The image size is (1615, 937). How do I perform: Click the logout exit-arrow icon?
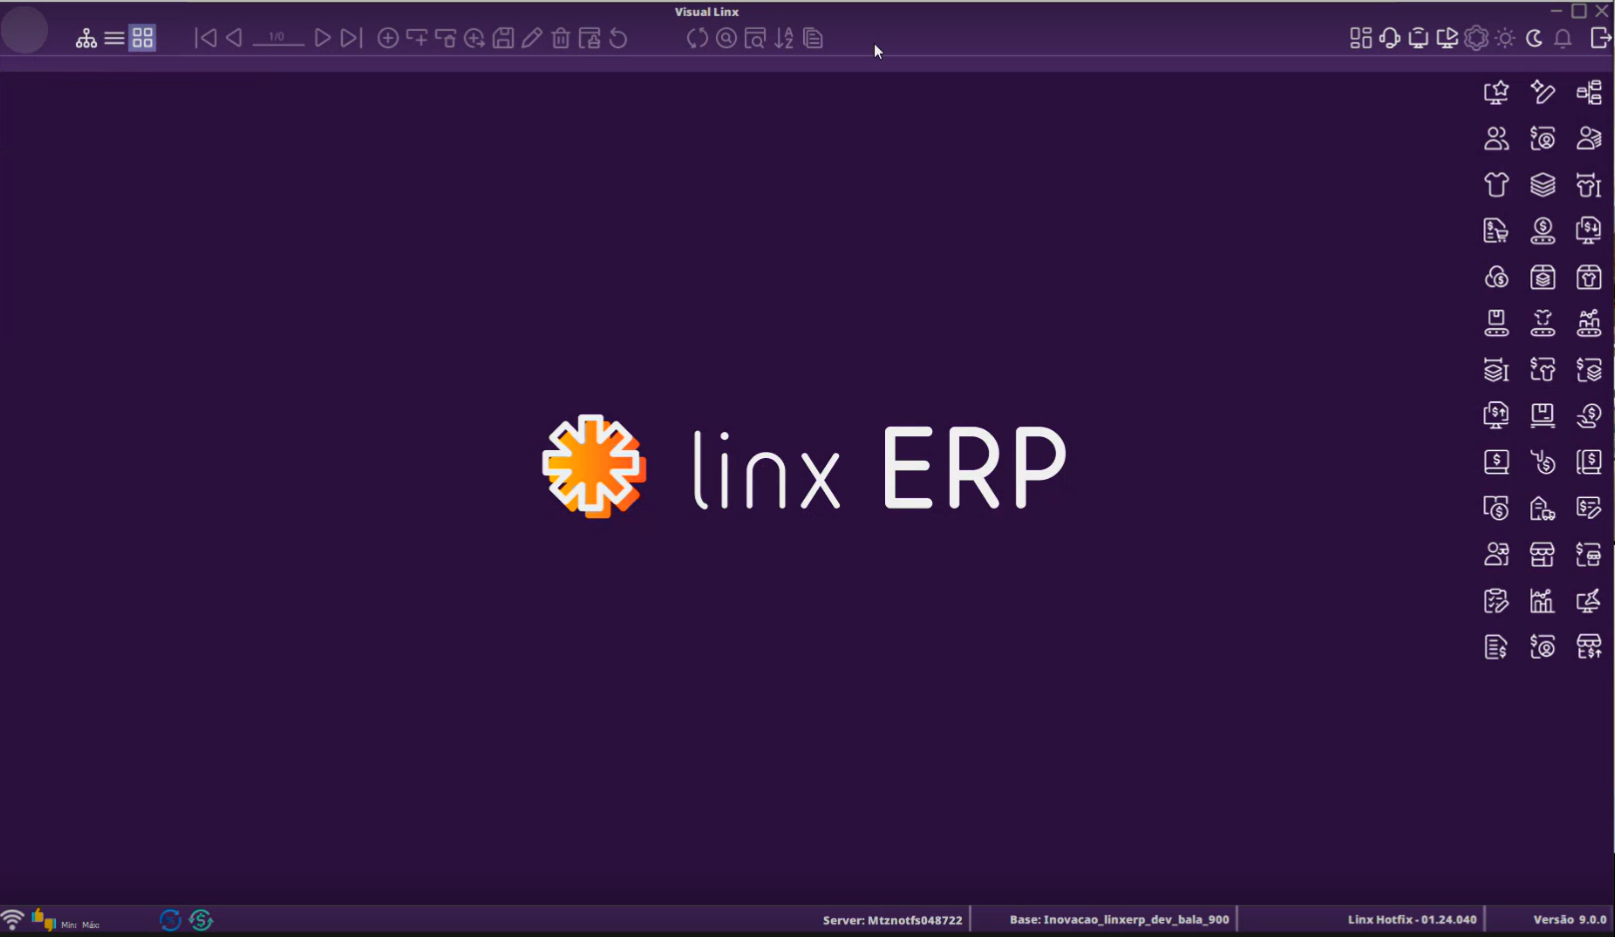point(1600,38)
